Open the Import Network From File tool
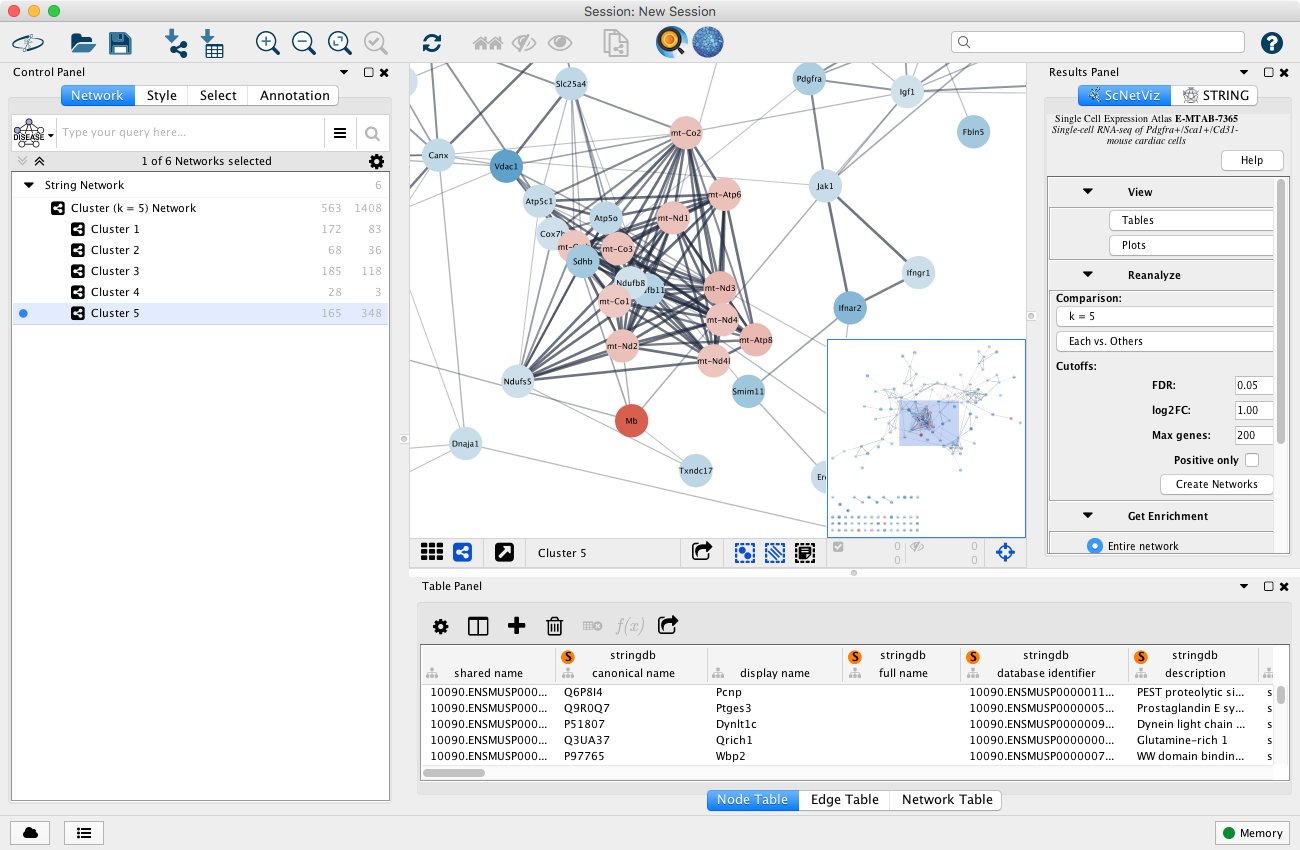Screen dimensions: 1300x850 (x=176, y=43)
